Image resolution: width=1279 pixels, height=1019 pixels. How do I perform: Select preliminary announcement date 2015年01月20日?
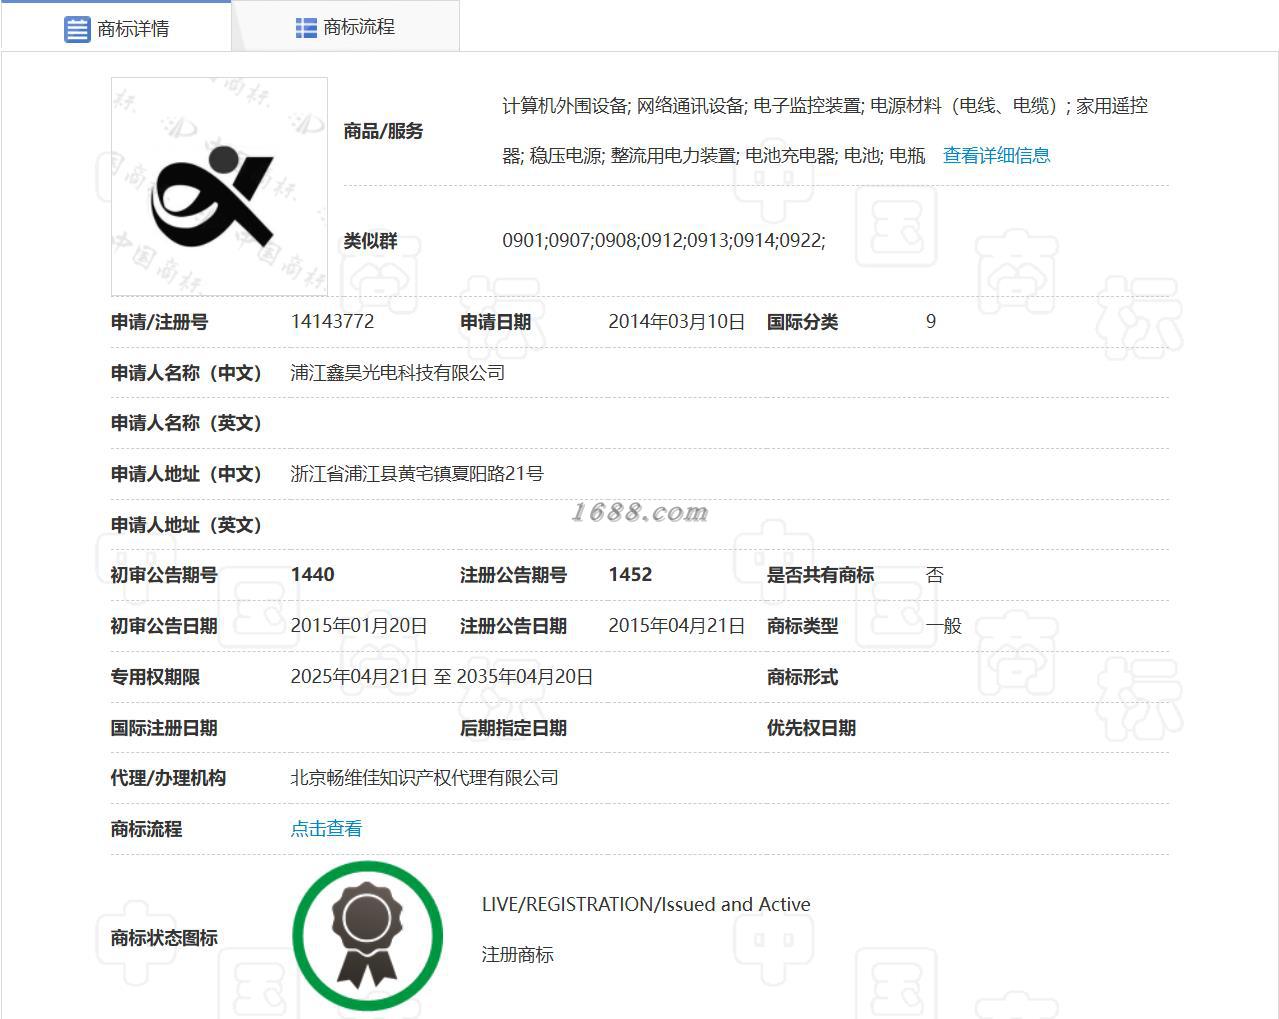(x=359, y=625)
